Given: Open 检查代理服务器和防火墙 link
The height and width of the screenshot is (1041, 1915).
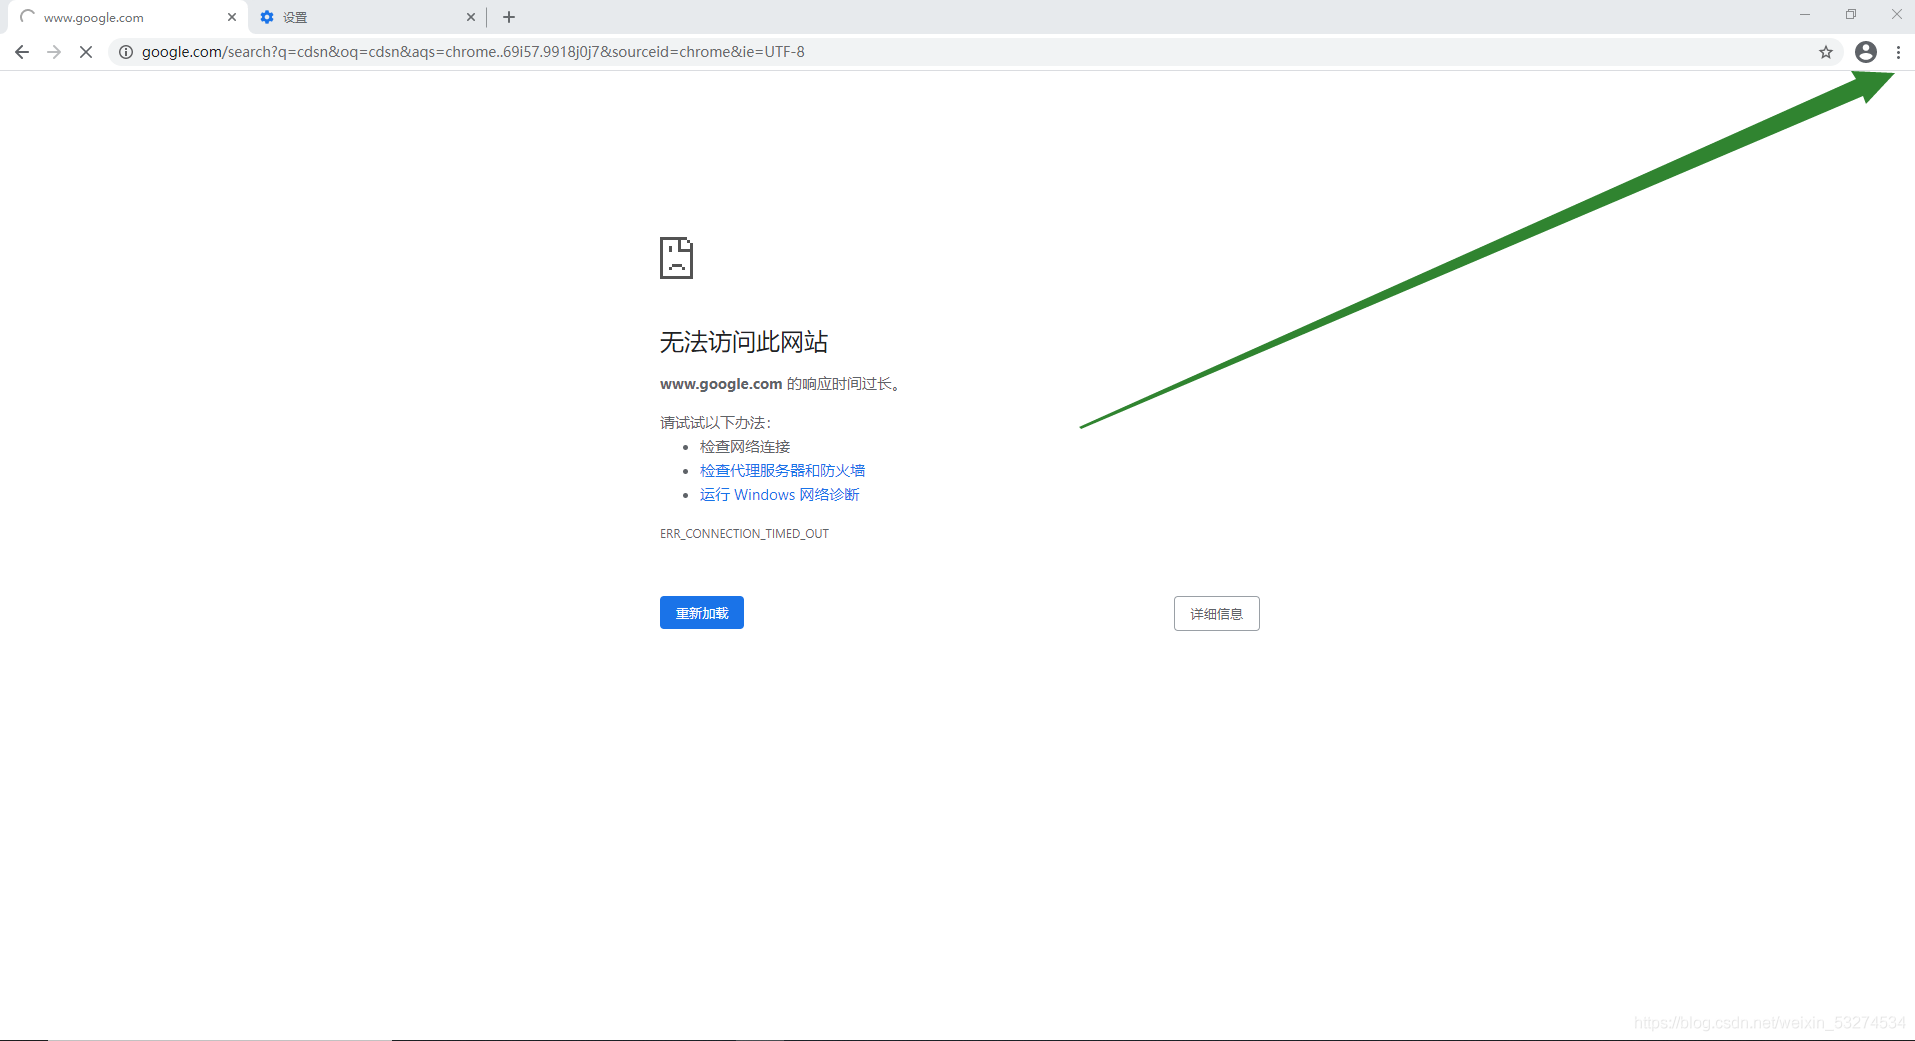Looking at the screenshot, I should (x=782, y=471).
